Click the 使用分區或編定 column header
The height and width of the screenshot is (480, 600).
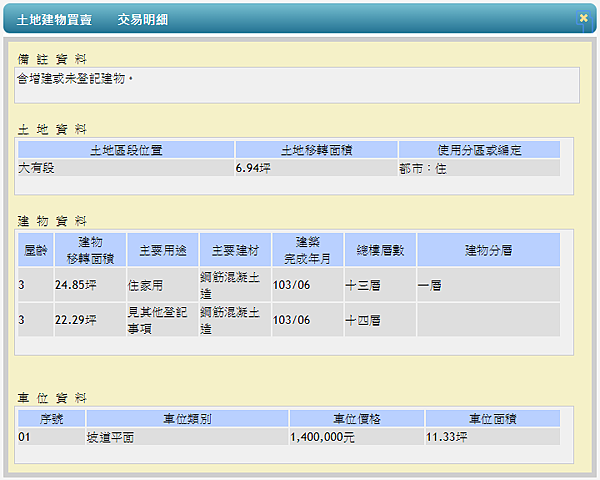479,150
